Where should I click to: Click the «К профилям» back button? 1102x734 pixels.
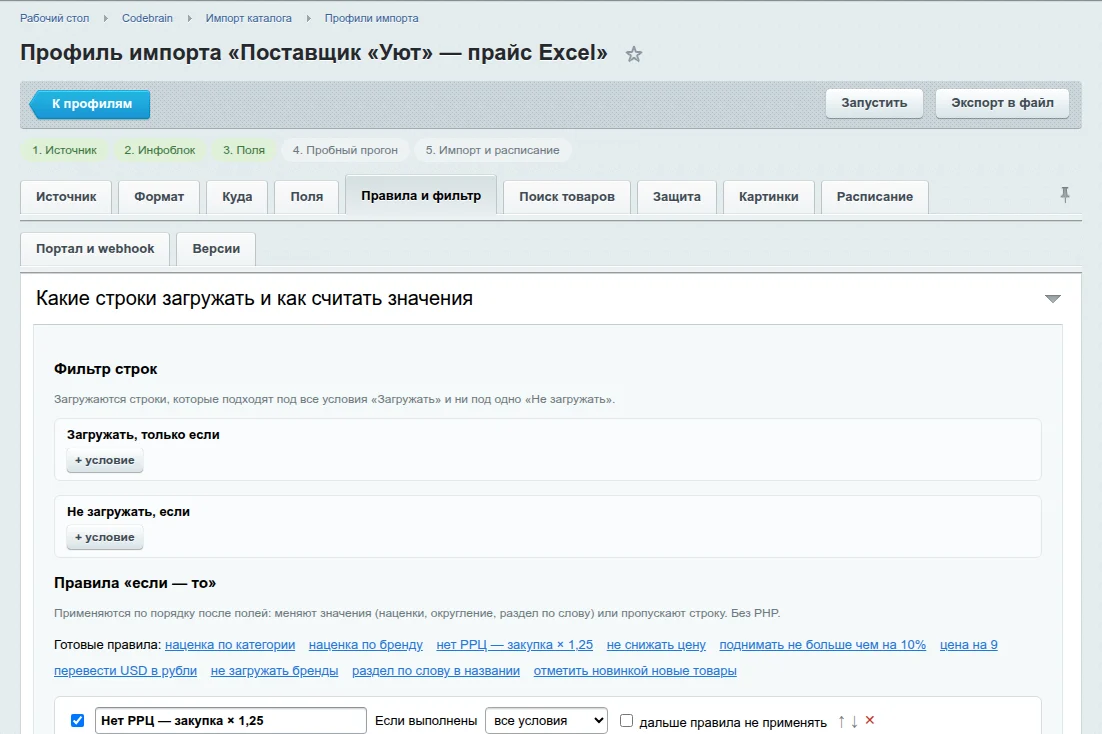[90, 104]
